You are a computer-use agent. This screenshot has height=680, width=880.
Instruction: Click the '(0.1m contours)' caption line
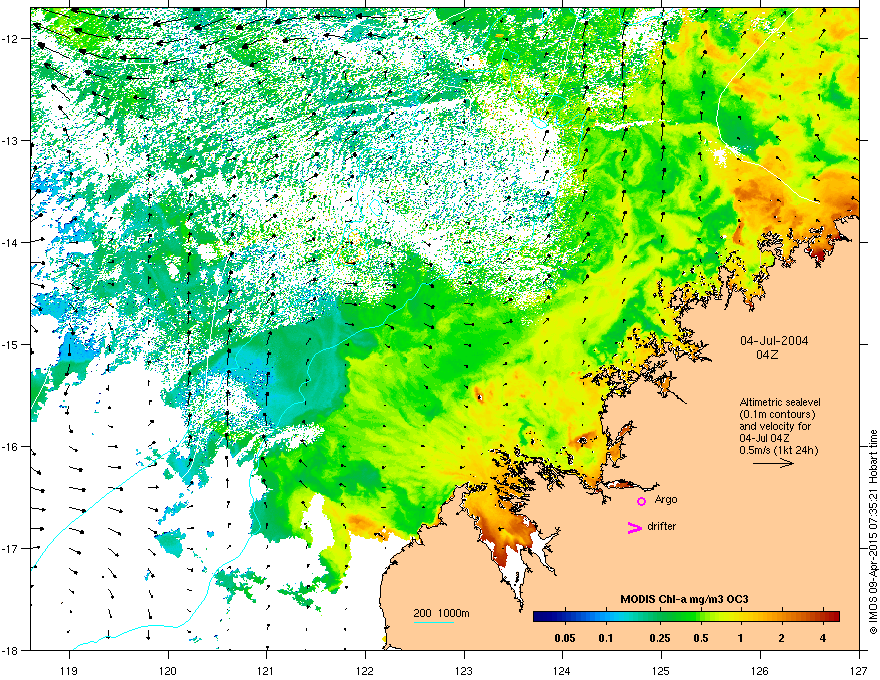point(777,414)
